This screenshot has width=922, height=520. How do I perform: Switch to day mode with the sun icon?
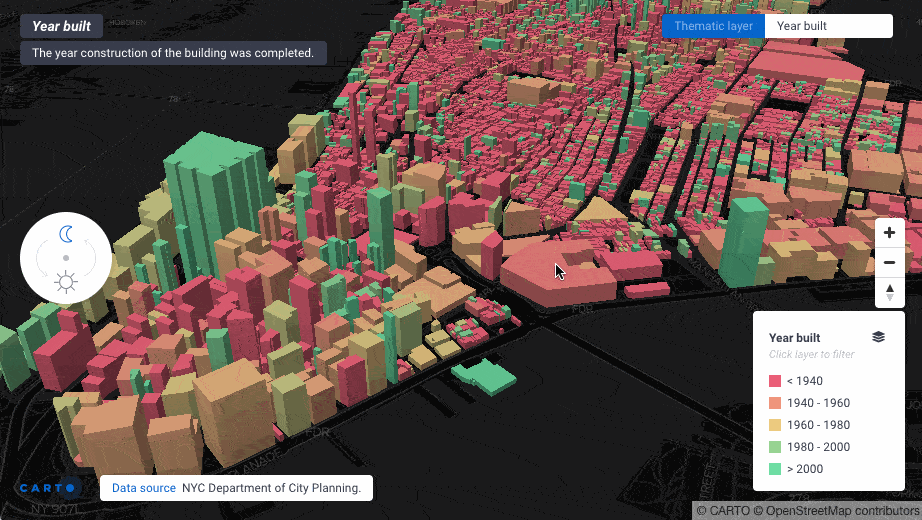coord(66,282)
